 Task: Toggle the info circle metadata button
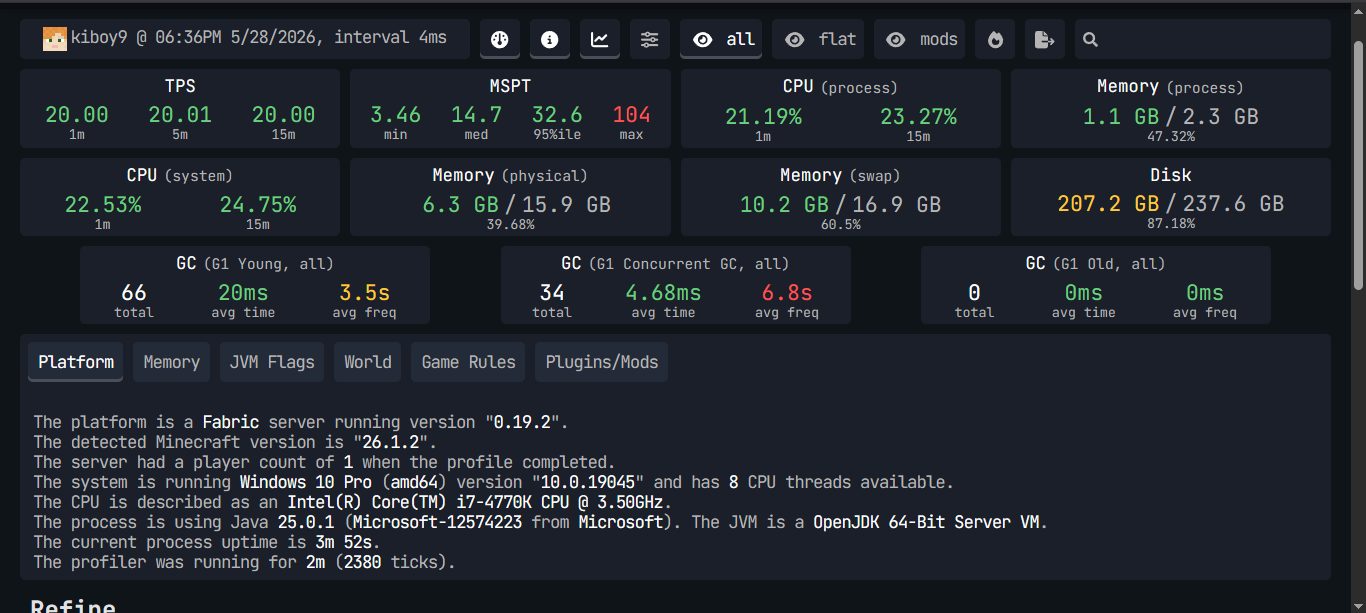[x=550, y=40]
